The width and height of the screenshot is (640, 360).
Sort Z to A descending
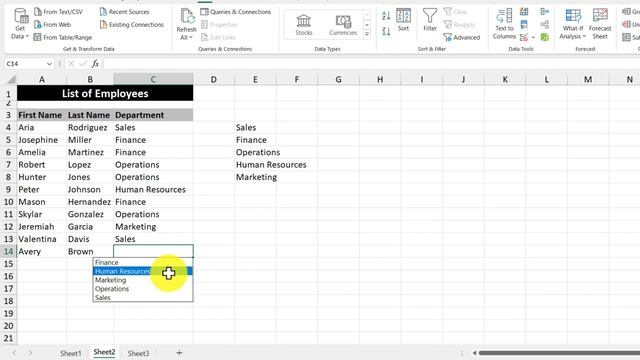[386, 31]
